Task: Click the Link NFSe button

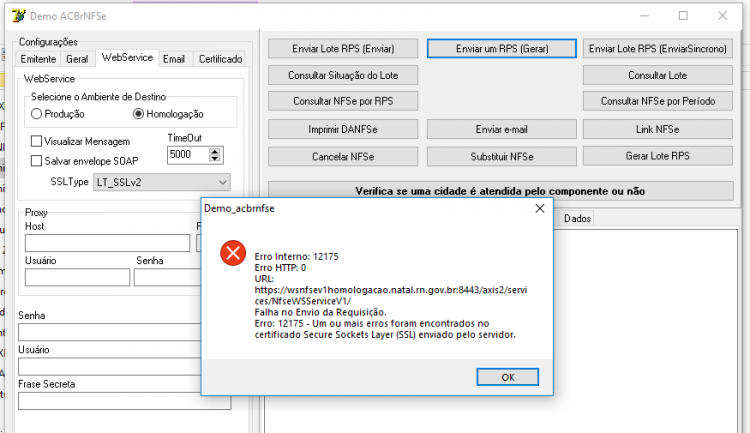Action: pyautogui.click(x=658, y=129)
